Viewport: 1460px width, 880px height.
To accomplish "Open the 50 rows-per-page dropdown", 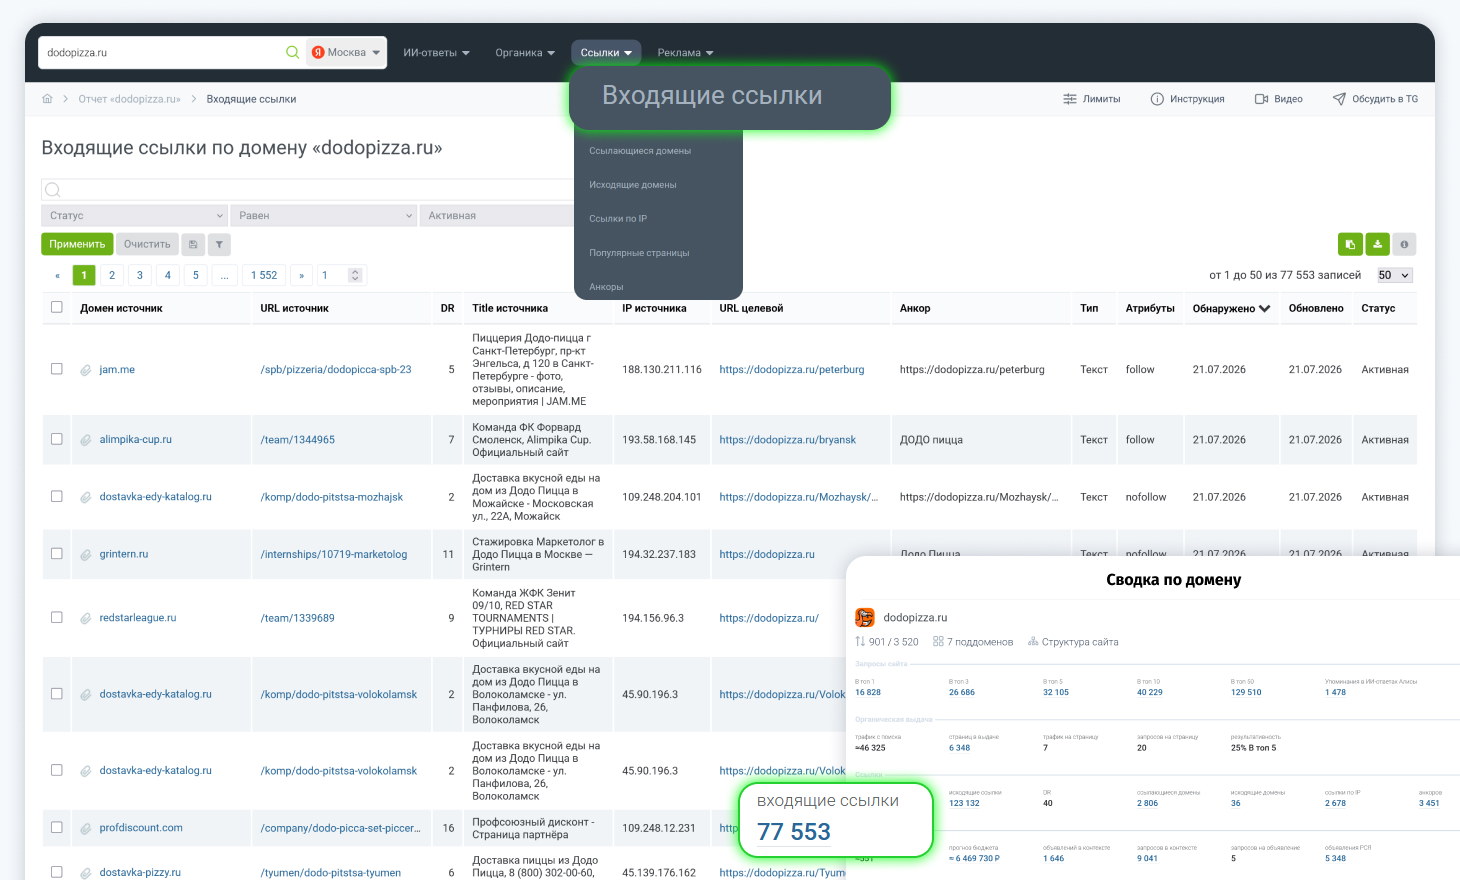I will pos(1394,275).
